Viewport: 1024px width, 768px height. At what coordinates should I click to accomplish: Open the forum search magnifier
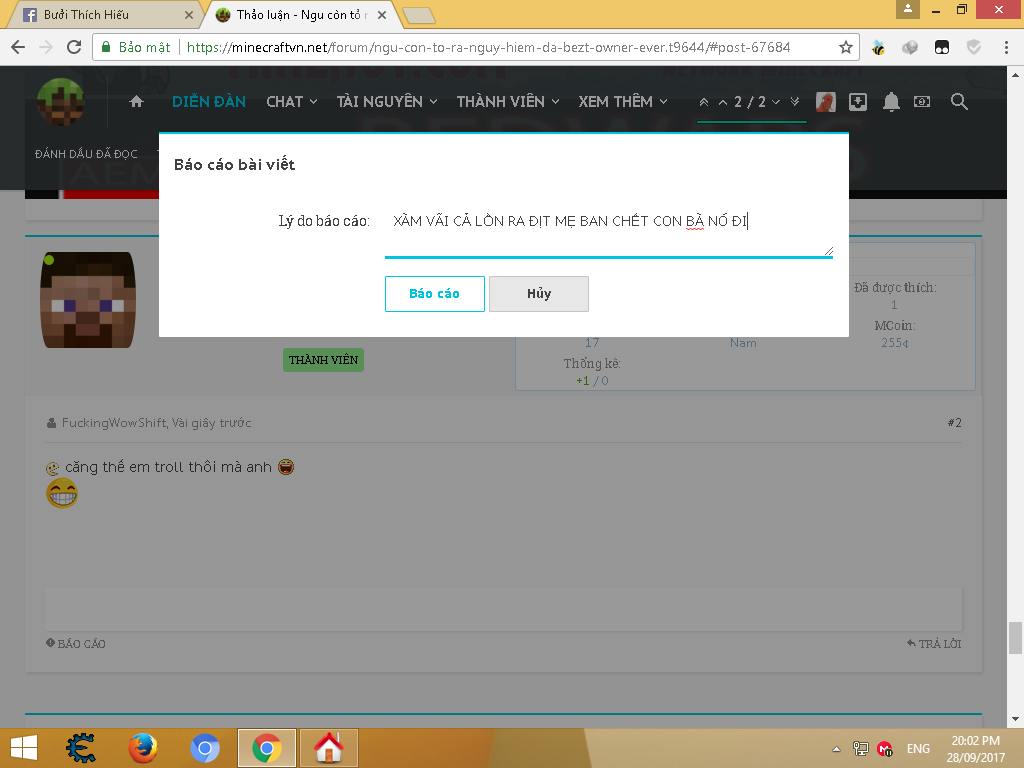pos(959,101)
